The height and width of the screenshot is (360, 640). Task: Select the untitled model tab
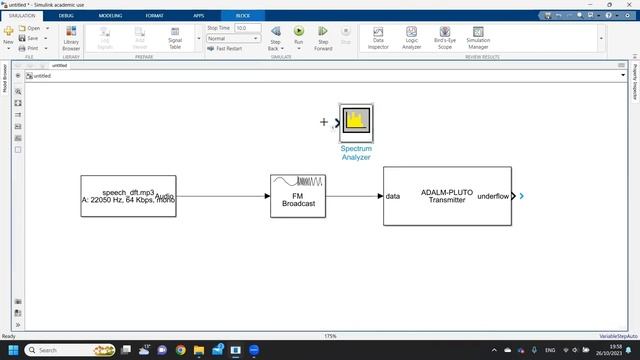60,65
